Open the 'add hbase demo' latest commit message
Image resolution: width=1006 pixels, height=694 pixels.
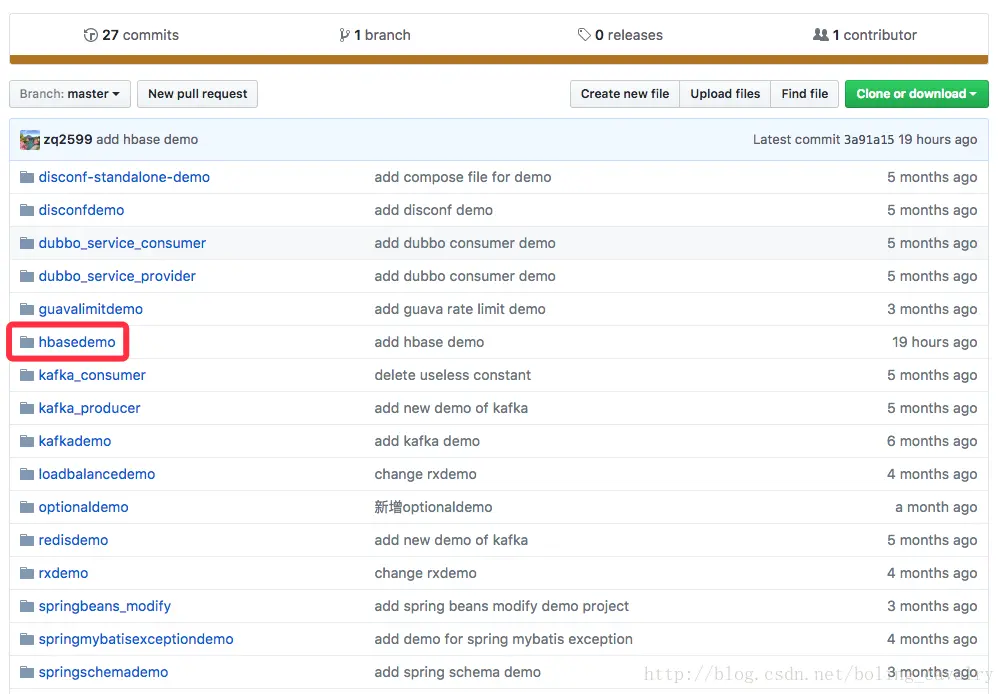pyautogui.click(x=147, y=140)
